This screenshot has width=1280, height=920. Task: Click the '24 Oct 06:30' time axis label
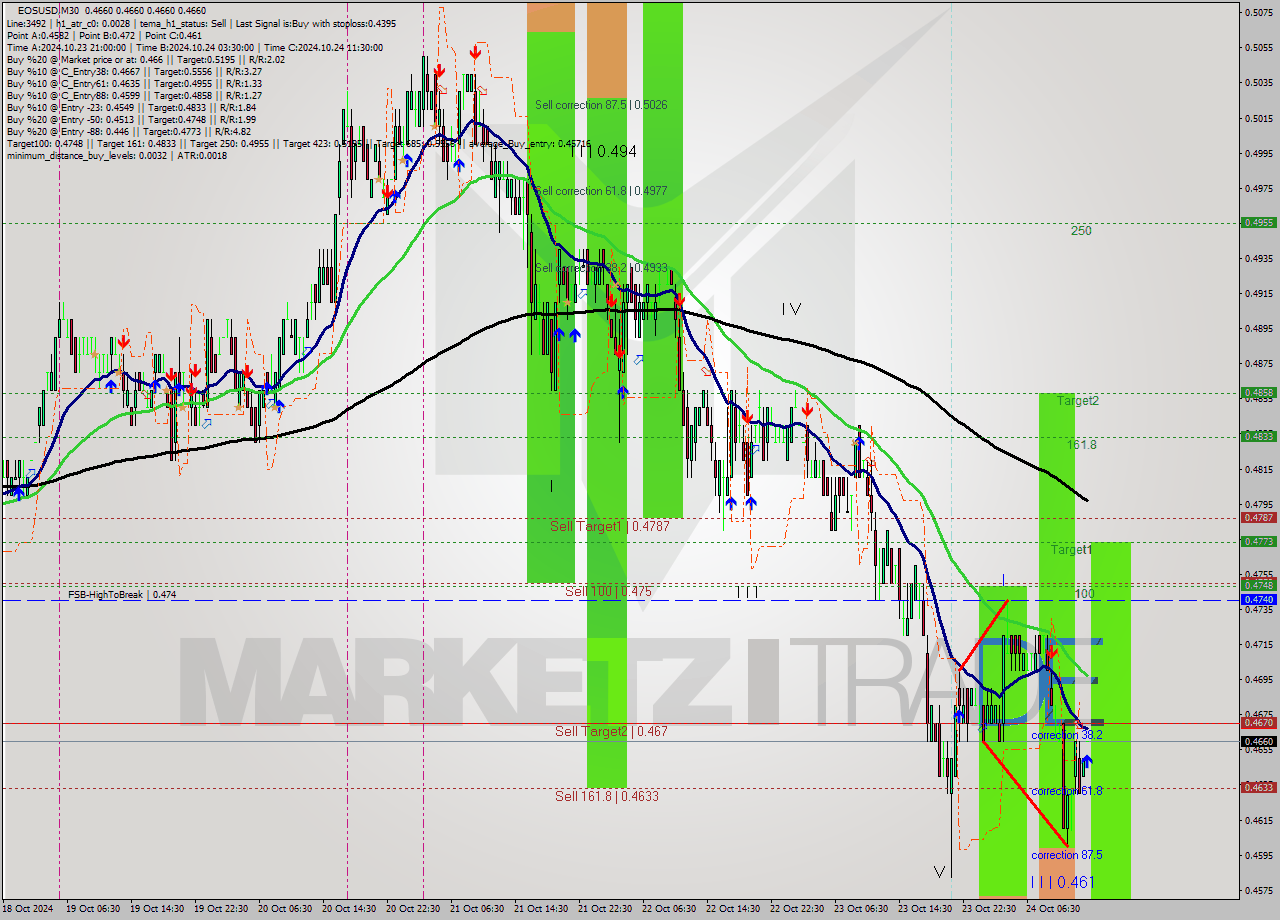[1052, 909]
